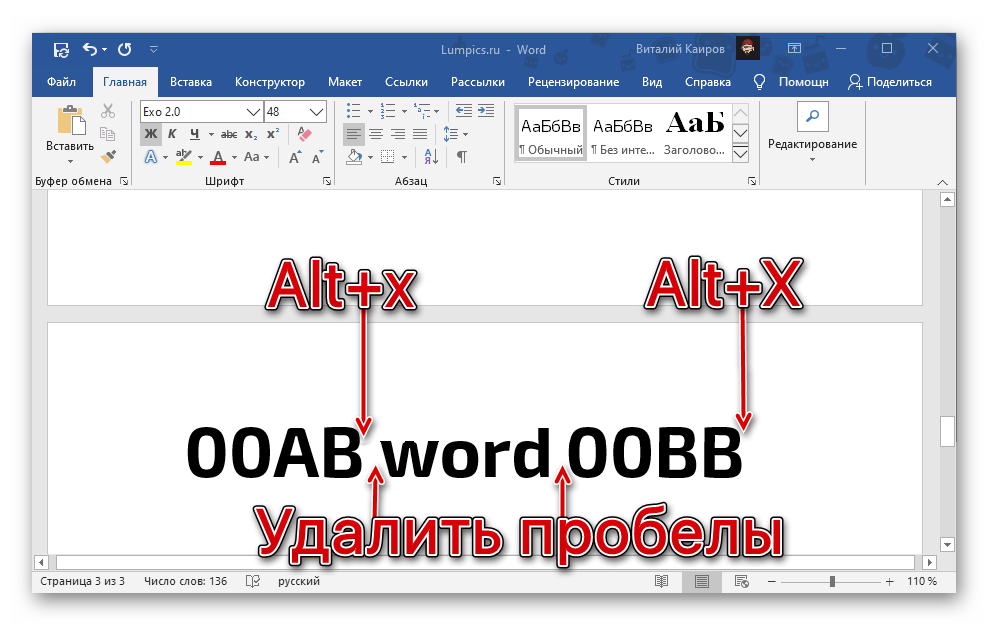This screenshot has height=627, width=989.
Task: Open the spelling check icon in status bar
Action: coord(253,581)
